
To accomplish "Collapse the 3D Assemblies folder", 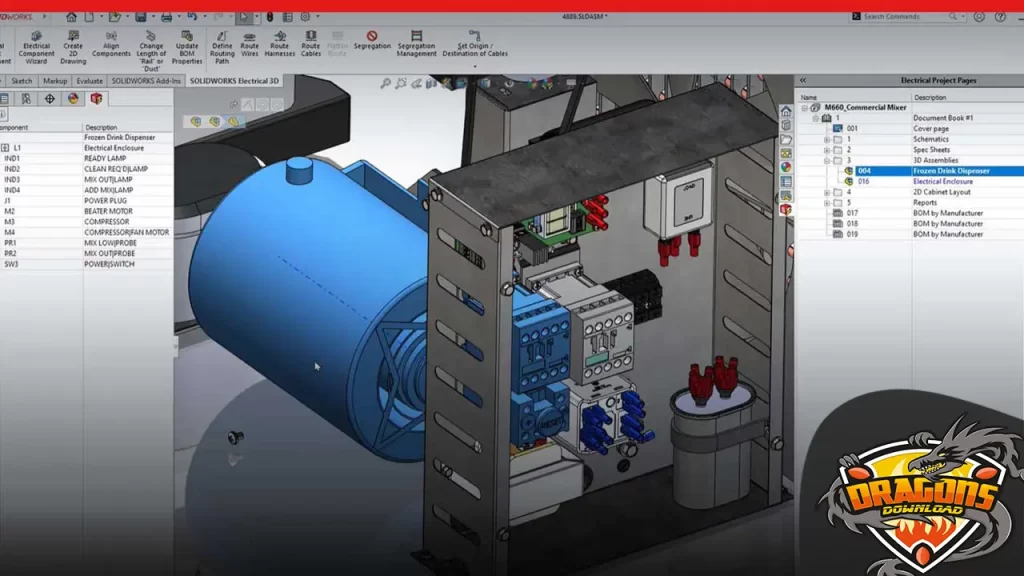I will tap(826, 160).
